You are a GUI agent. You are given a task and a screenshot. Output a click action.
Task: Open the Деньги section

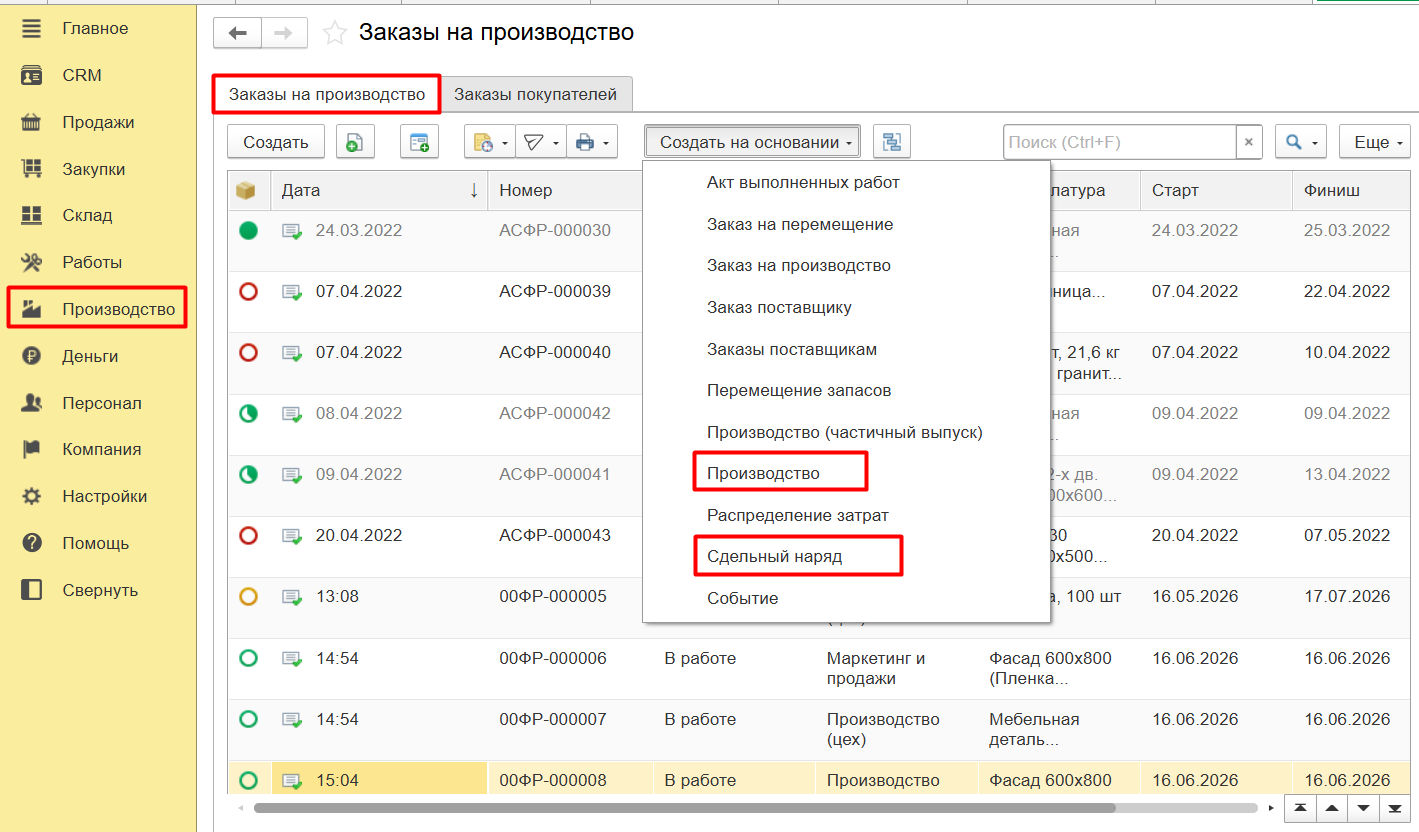(x=90, y=356)
